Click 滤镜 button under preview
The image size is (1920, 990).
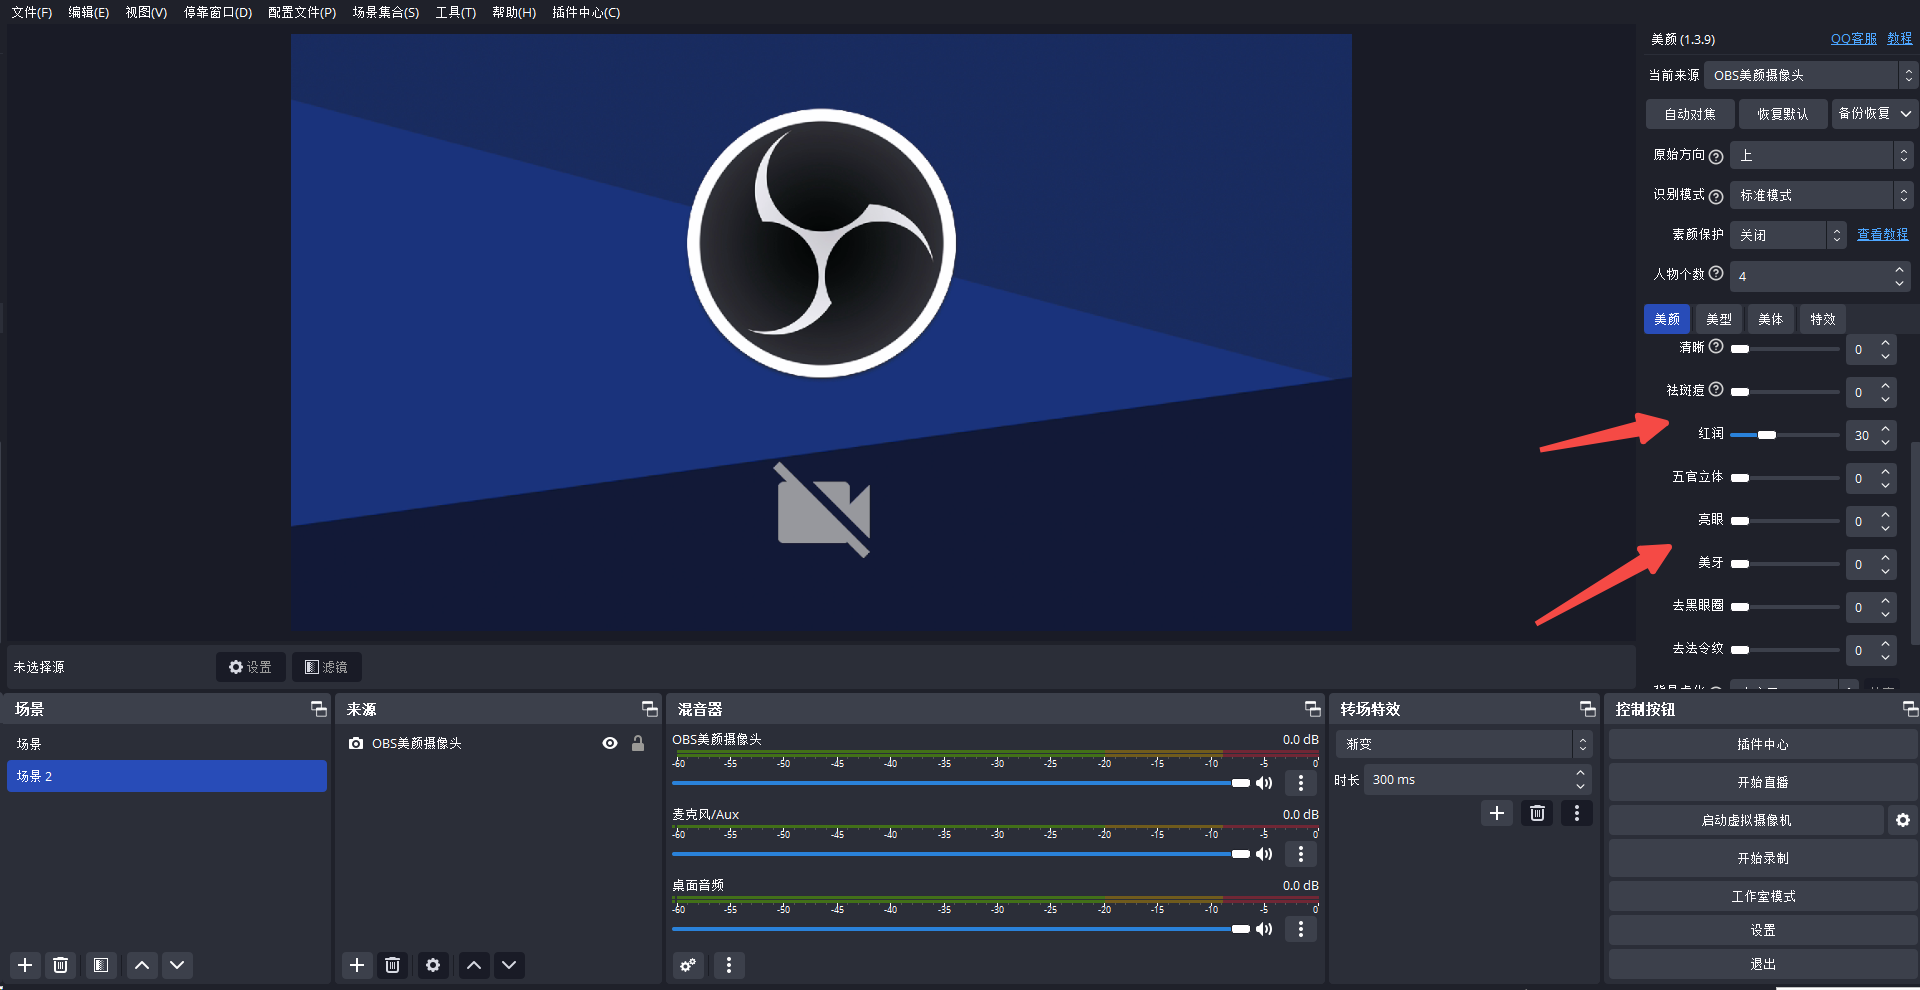(326, 667)
